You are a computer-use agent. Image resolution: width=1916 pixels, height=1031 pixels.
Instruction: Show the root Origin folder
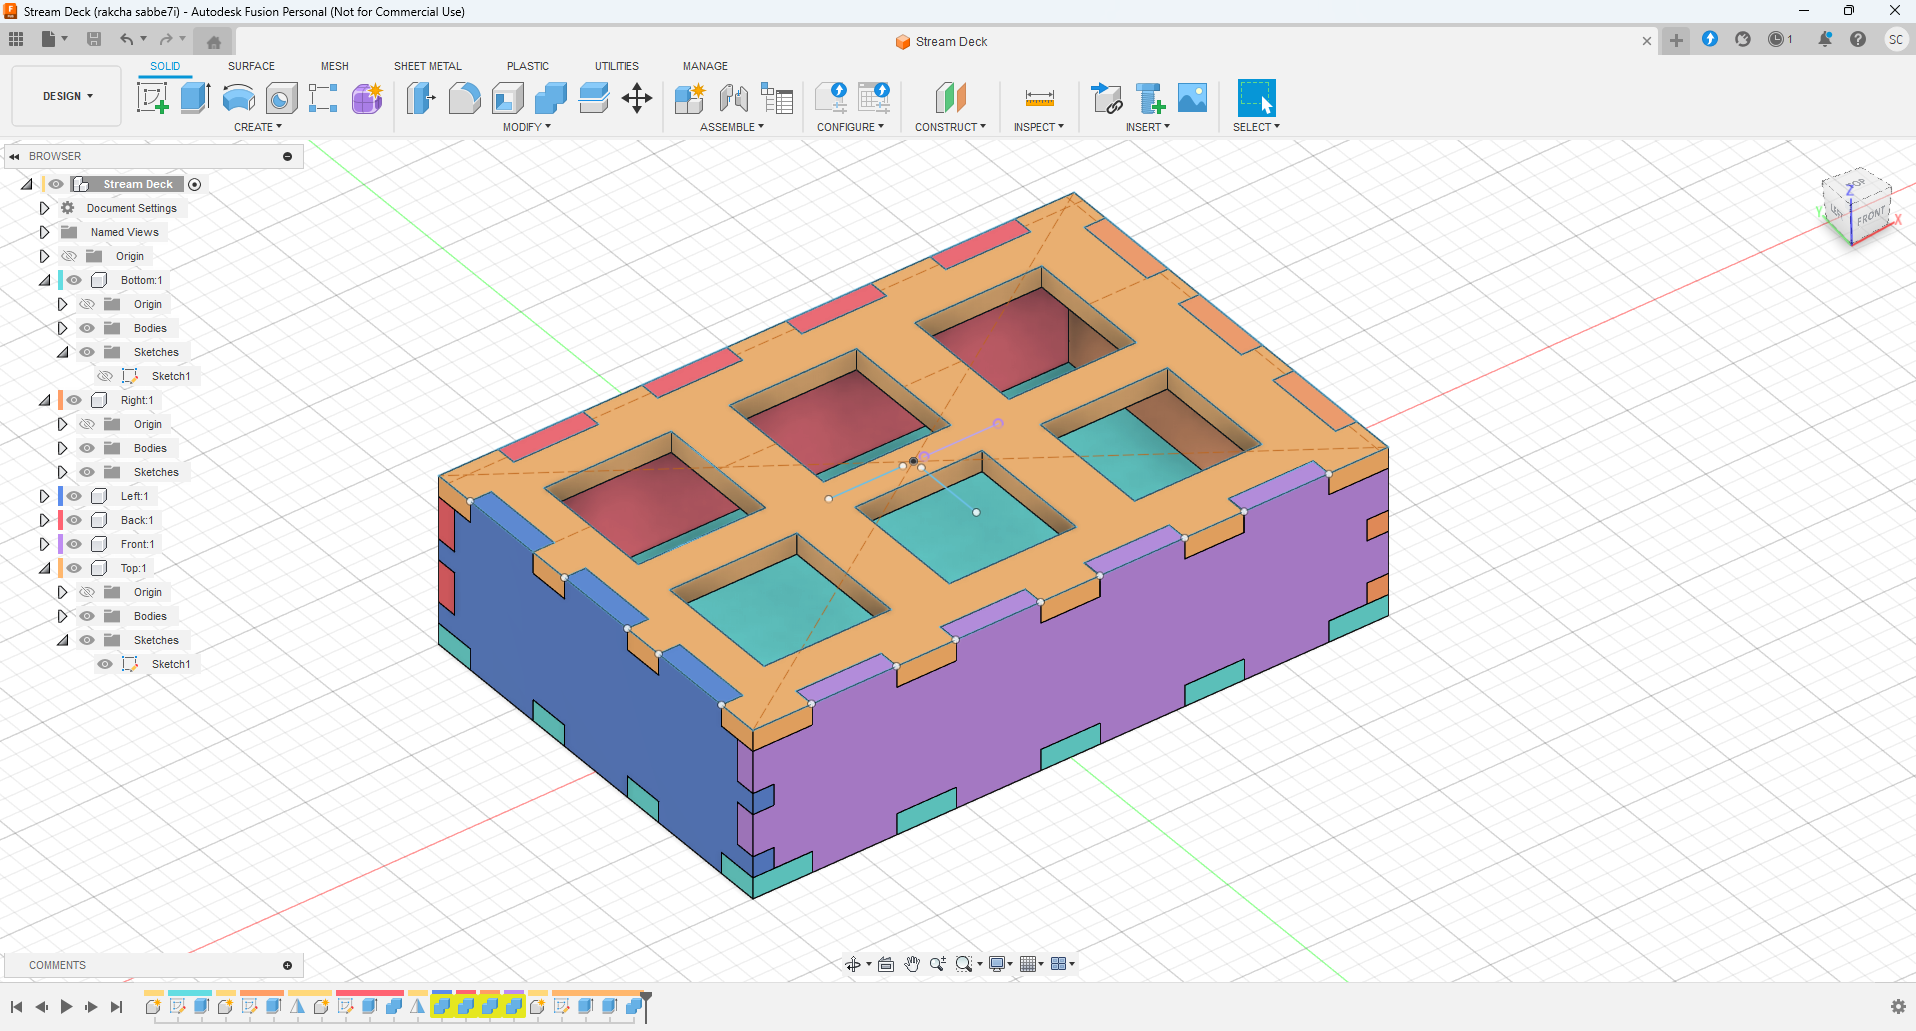pos(69,256)
